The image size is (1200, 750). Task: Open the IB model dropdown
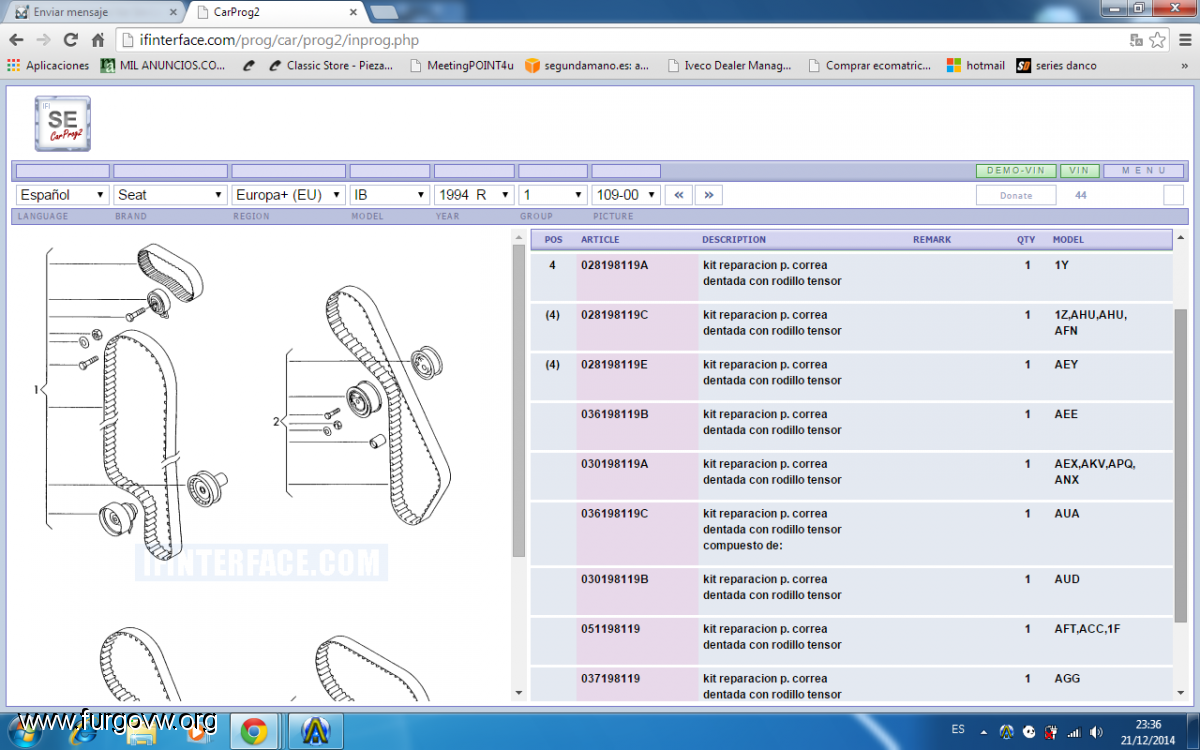(x=390, y=195)
